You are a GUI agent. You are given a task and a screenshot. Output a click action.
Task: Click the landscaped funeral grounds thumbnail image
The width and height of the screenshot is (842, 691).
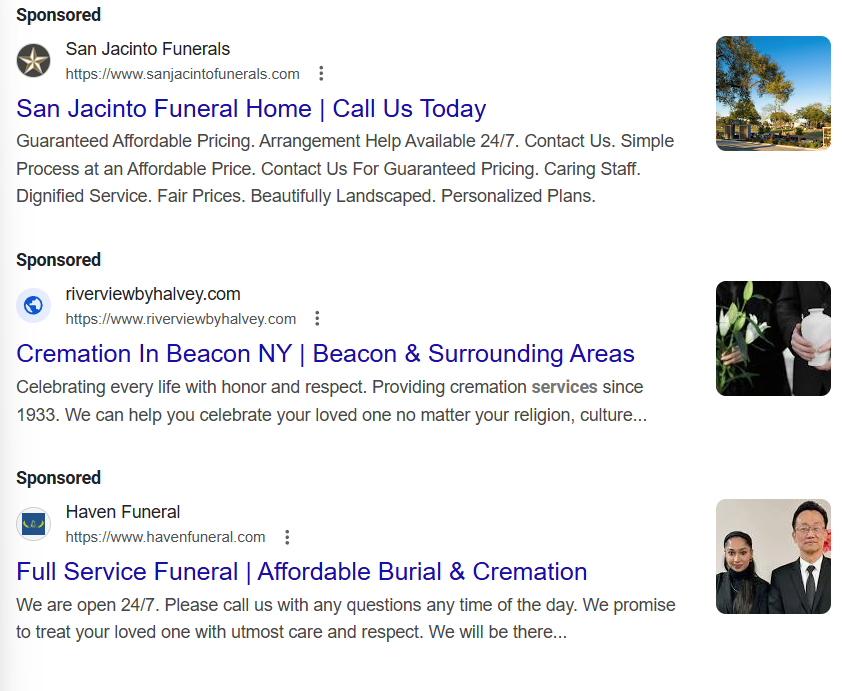point(772,93)
